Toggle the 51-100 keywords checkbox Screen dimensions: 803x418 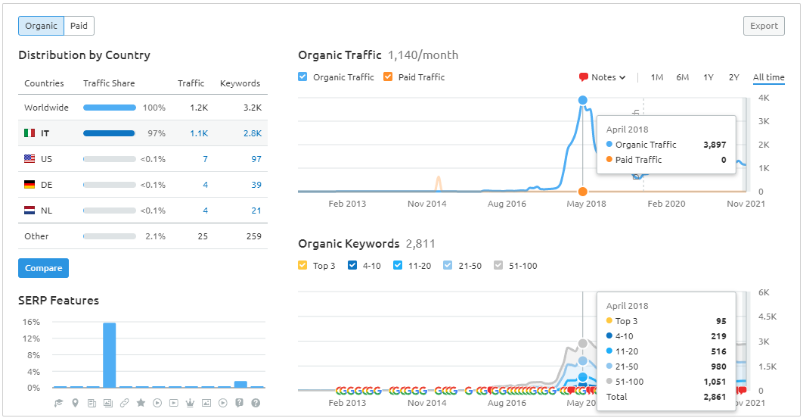pos(498,265)
